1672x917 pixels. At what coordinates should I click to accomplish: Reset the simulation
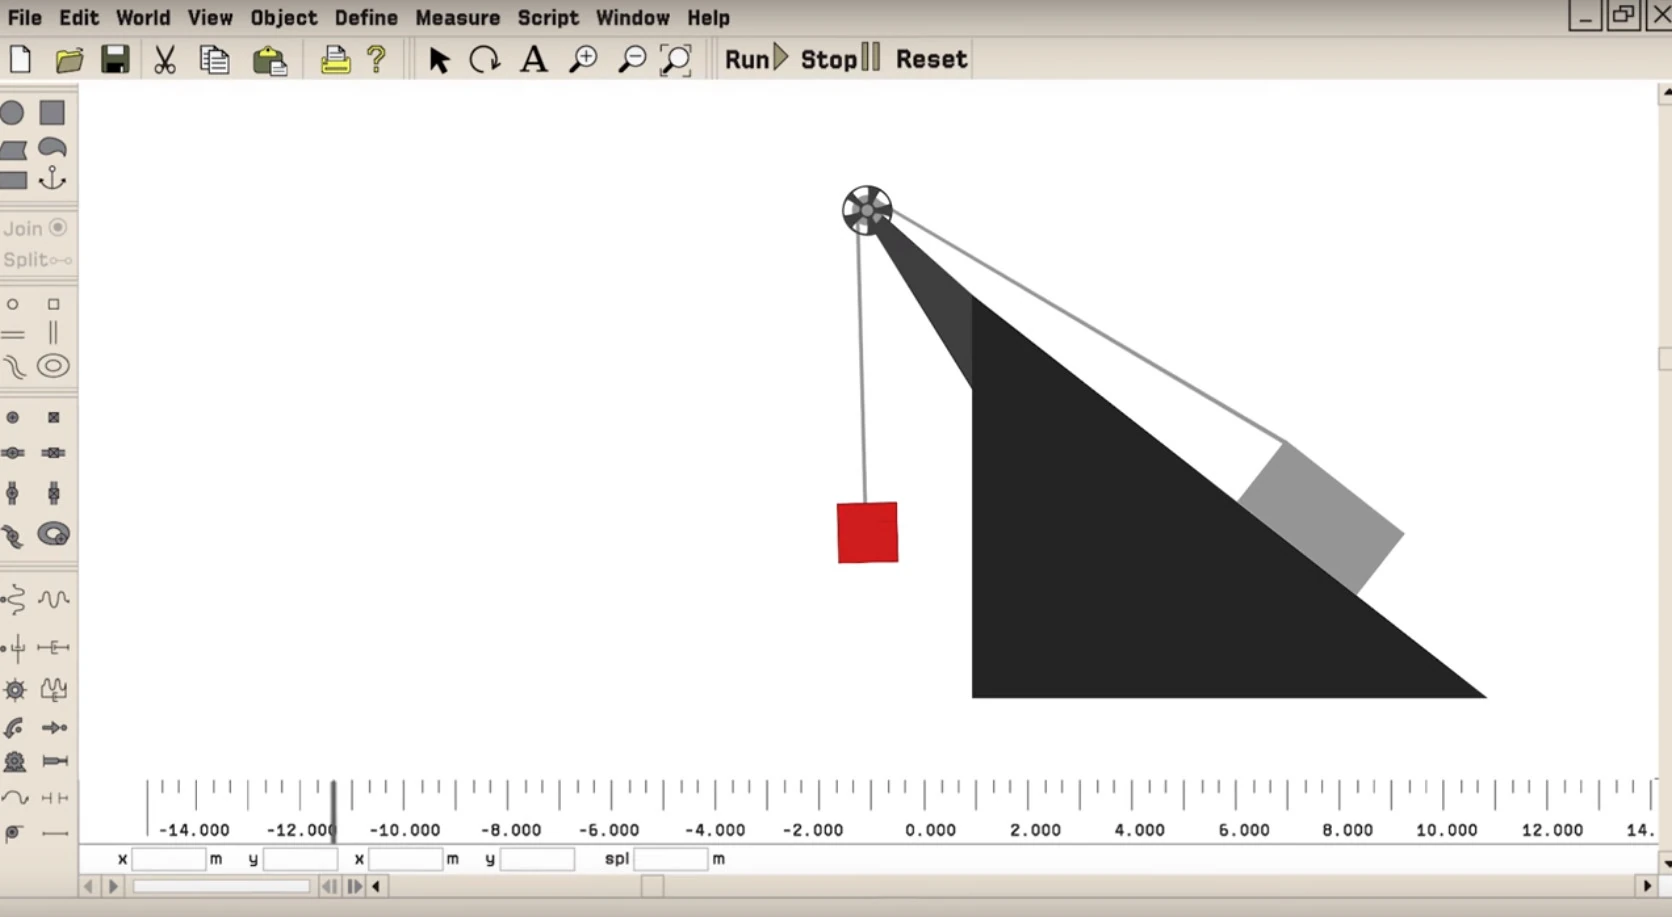[x=929, y=58]
